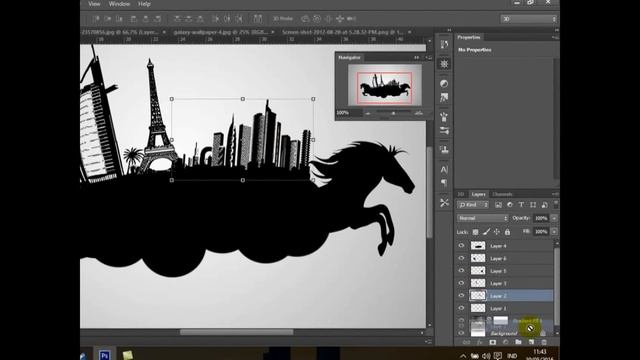Open Opacity slider dropdown arrow

[554, 218]
